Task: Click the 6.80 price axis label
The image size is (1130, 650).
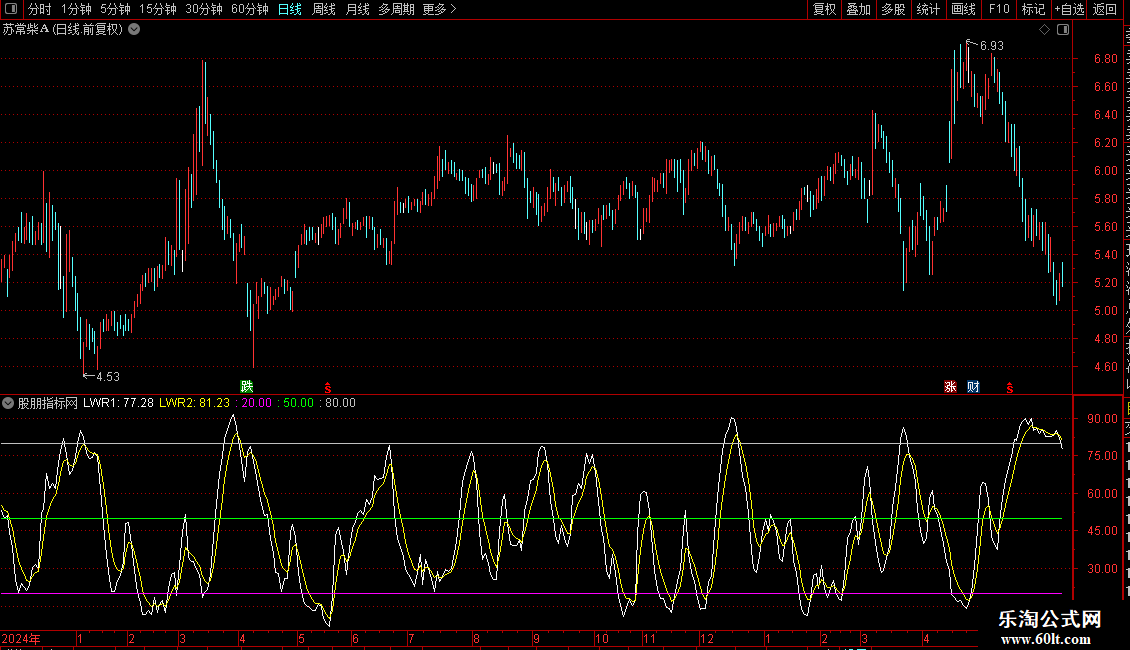Action: tap(1105, 59)
